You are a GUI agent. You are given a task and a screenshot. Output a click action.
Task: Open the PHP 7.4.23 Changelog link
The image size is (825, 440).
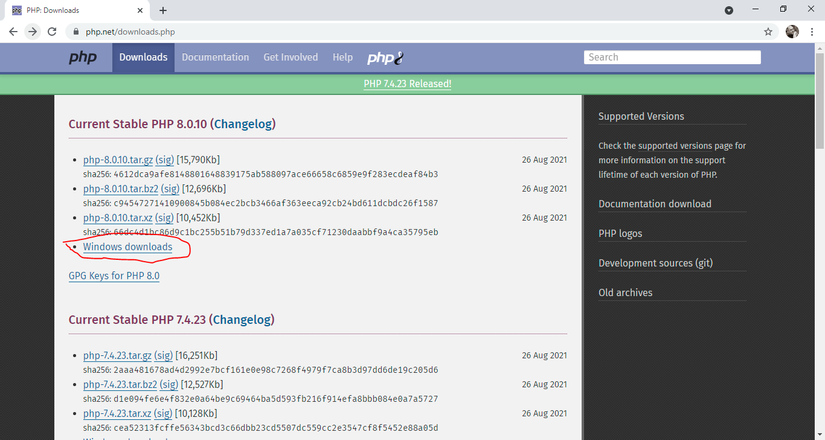point(243,320)
